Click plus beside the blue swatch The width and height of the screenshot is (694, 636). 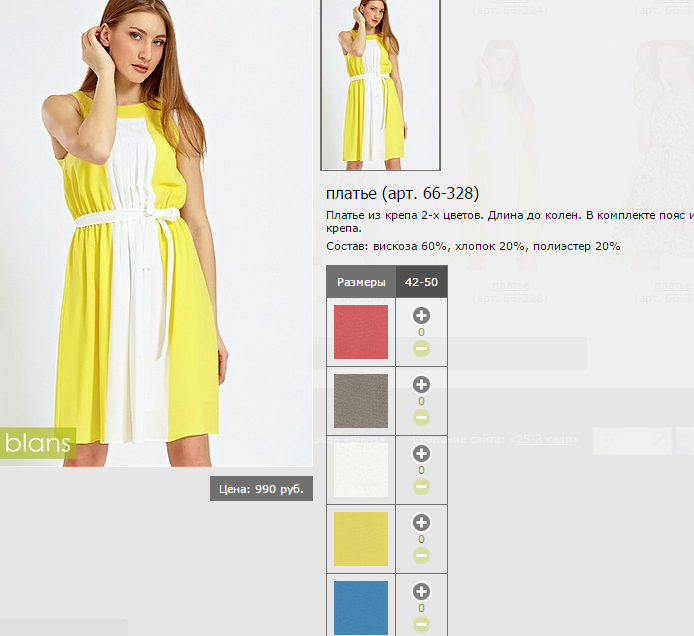pos(421,591)
